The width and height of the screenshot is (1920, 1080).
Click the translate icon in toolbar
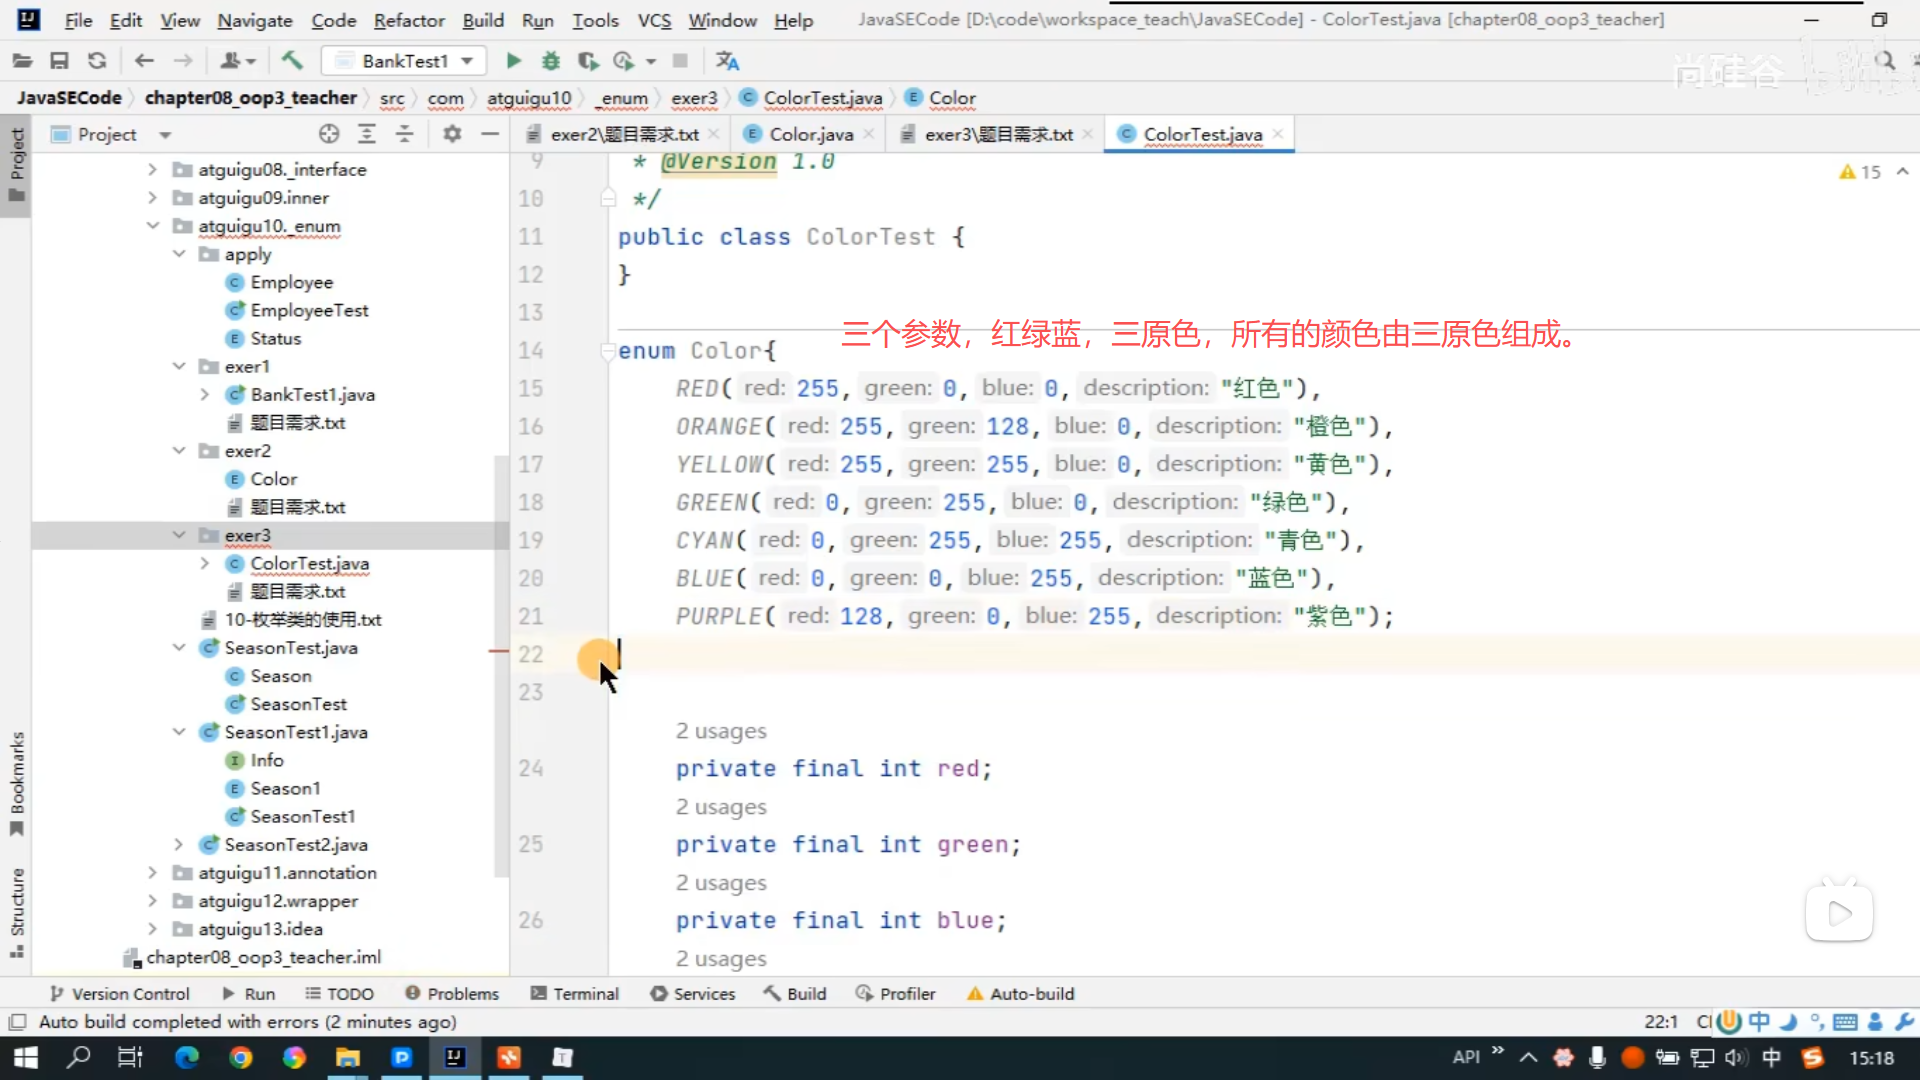(x=727, y=61)
